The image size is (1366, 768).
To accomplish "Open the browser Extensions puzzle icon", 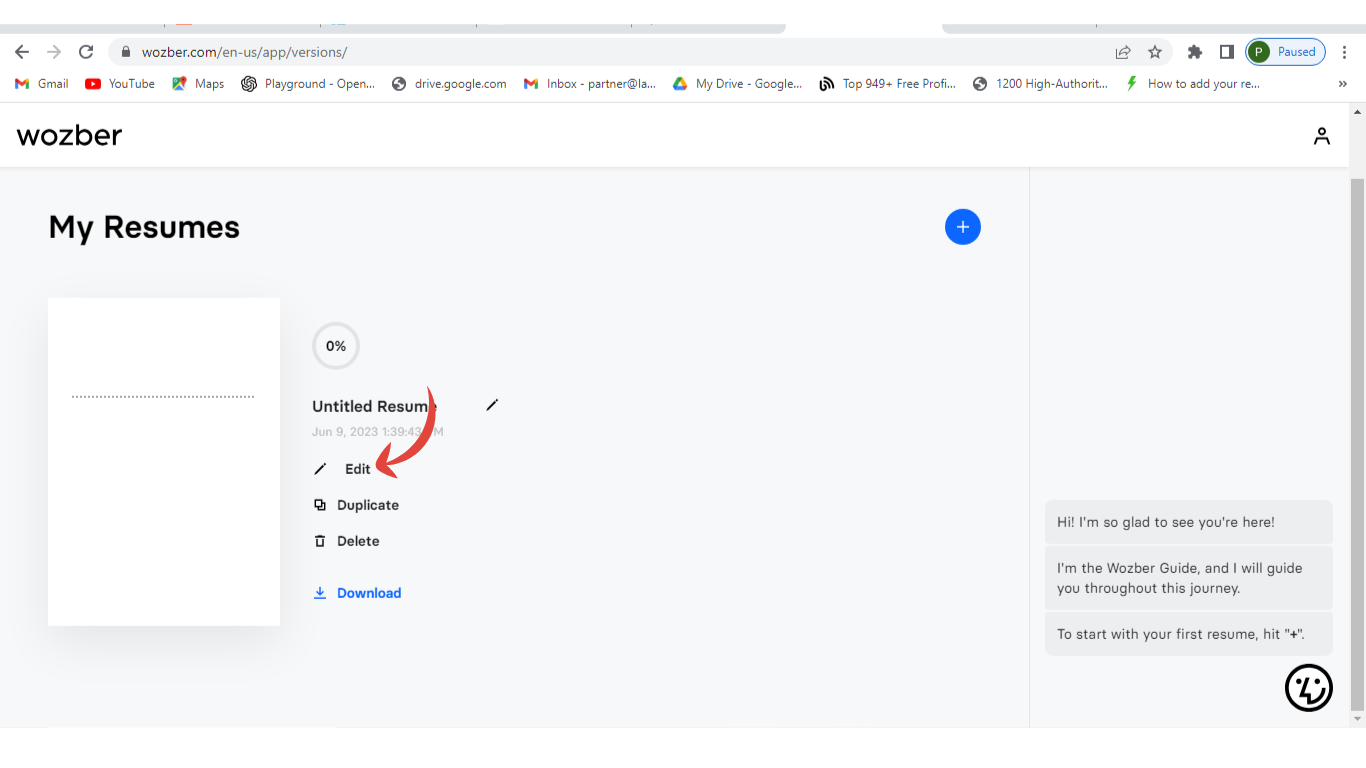I will tap(1194, 52).
